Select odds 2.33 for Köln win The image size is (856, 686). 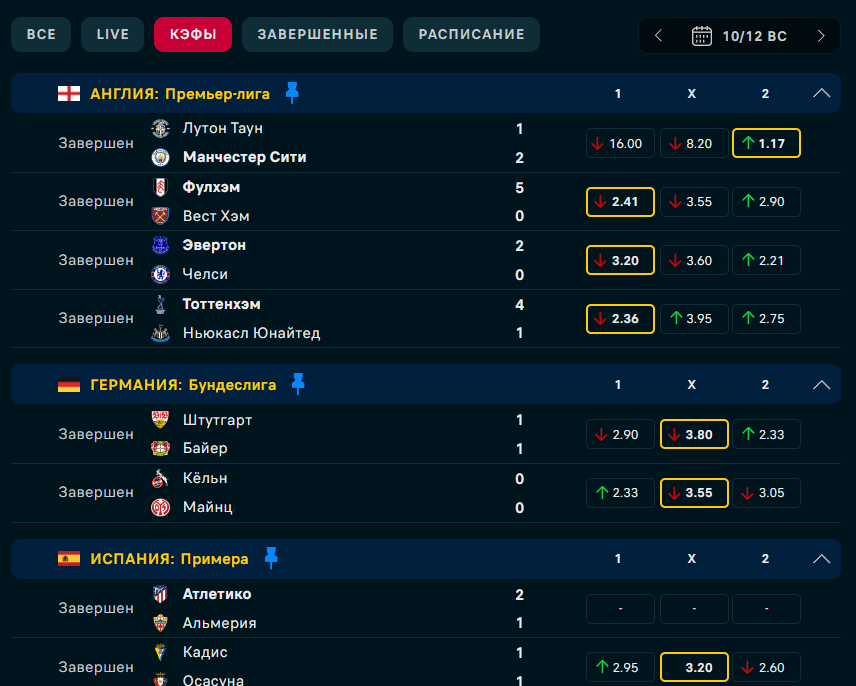pos(620,493)
